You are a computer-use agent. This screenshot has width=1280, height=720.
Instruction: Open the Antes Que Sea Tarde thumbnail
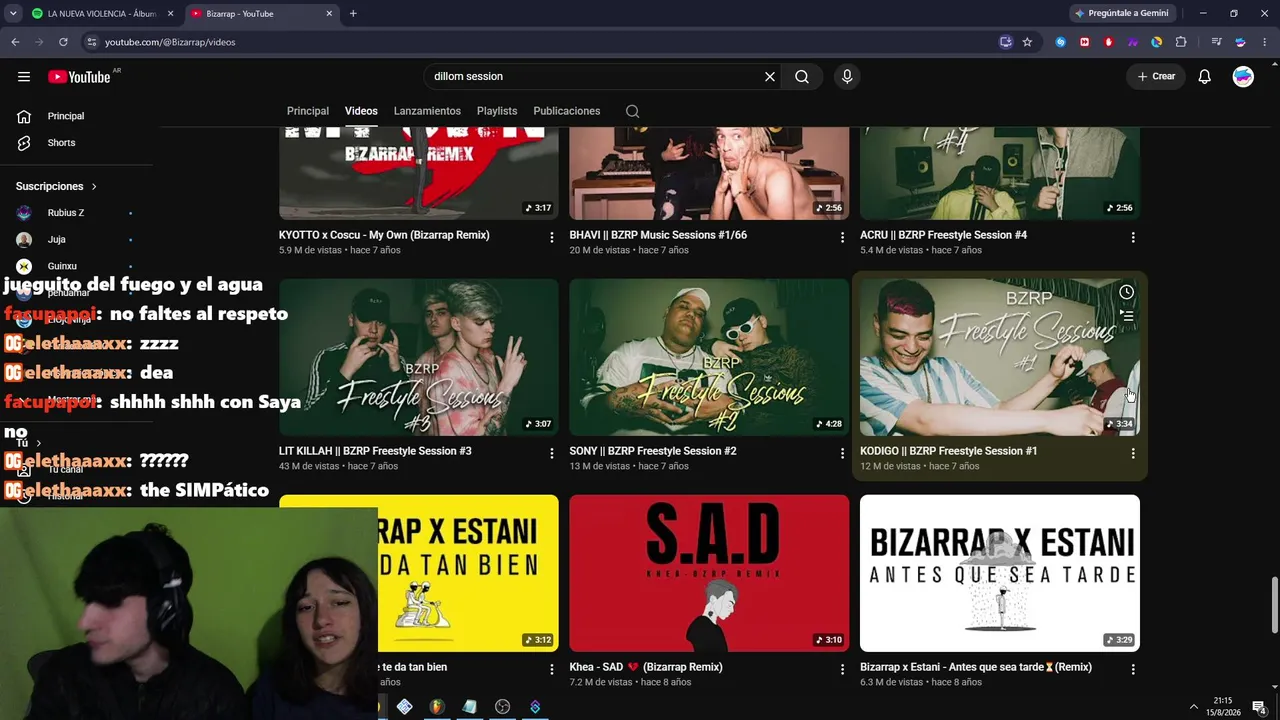[1000, 573]
